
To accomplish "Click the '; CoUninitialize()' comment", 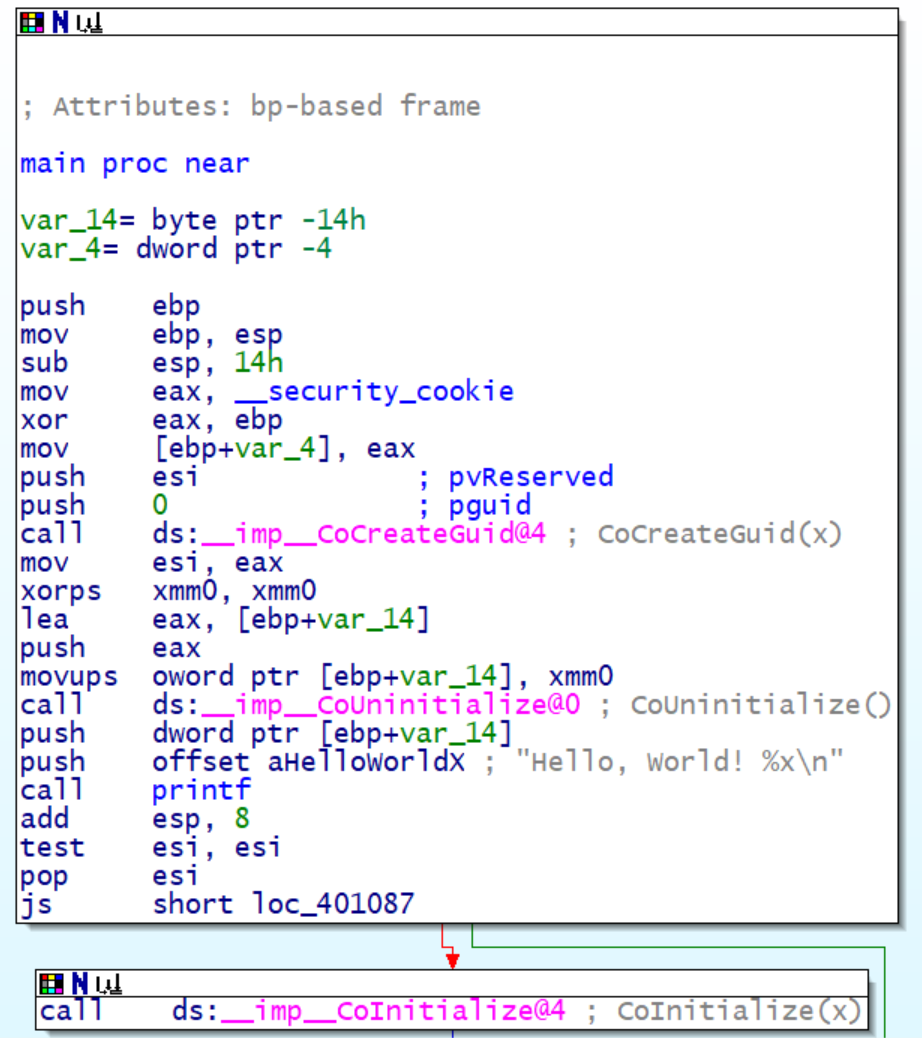I will pyautogui.click(x=746, y=705).
